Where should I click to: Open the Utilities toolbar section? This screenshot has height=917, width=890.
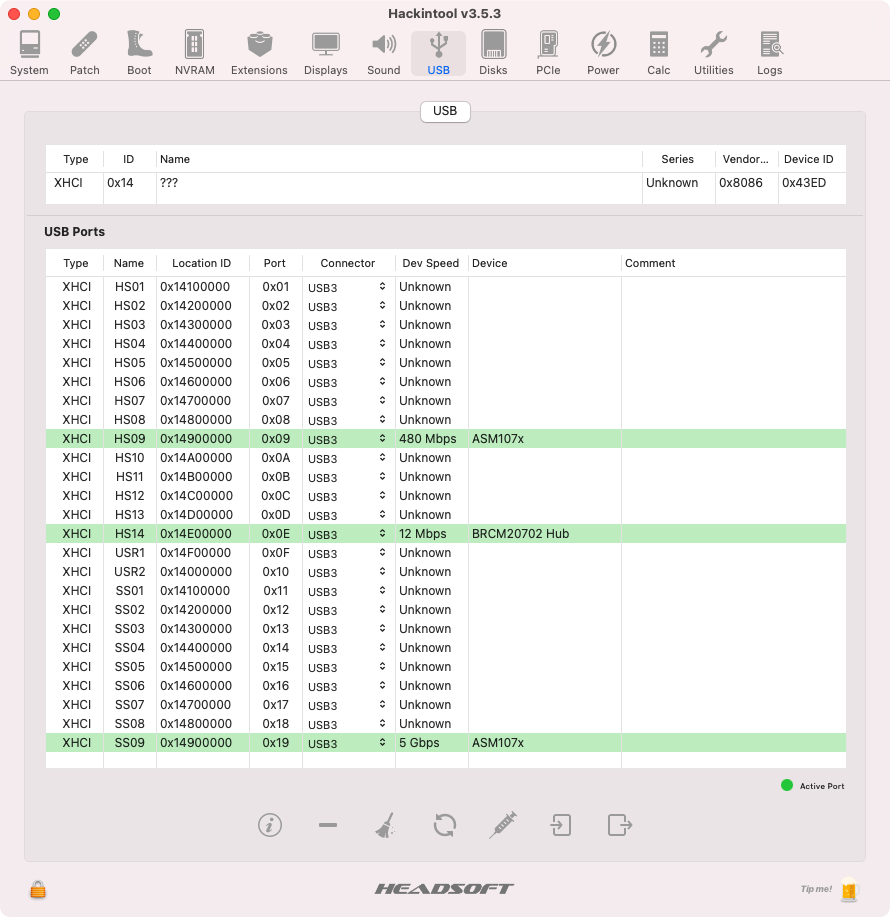[713, 53]
